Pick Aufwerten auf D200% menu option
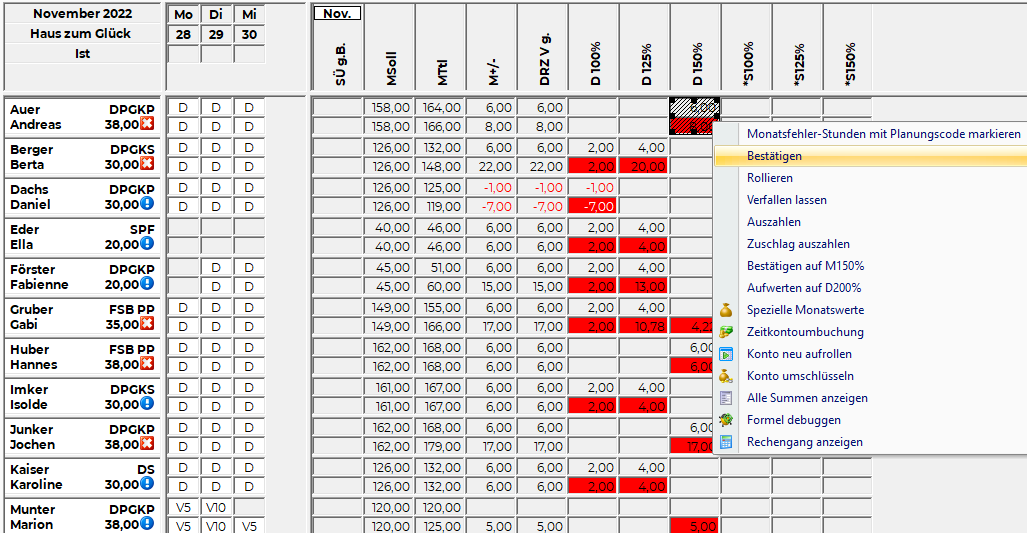 click(x=803, y=288)
